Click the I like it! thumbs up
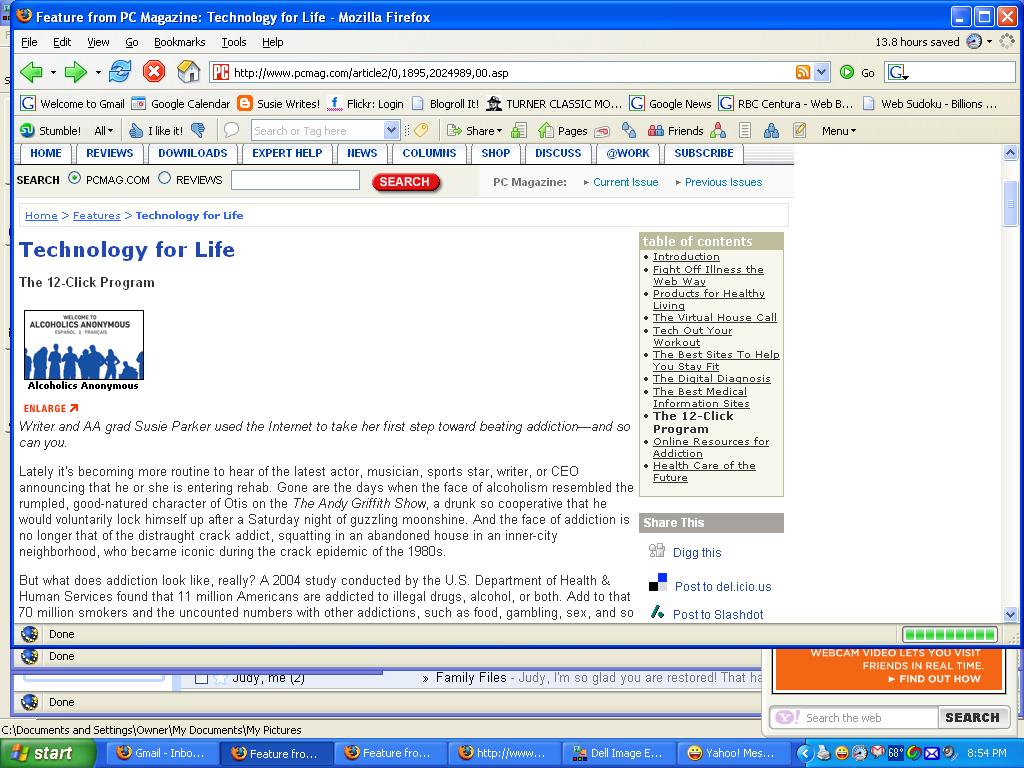This screenshot has height=768, width=1024. pyautogui.click(x=156, y=131)
